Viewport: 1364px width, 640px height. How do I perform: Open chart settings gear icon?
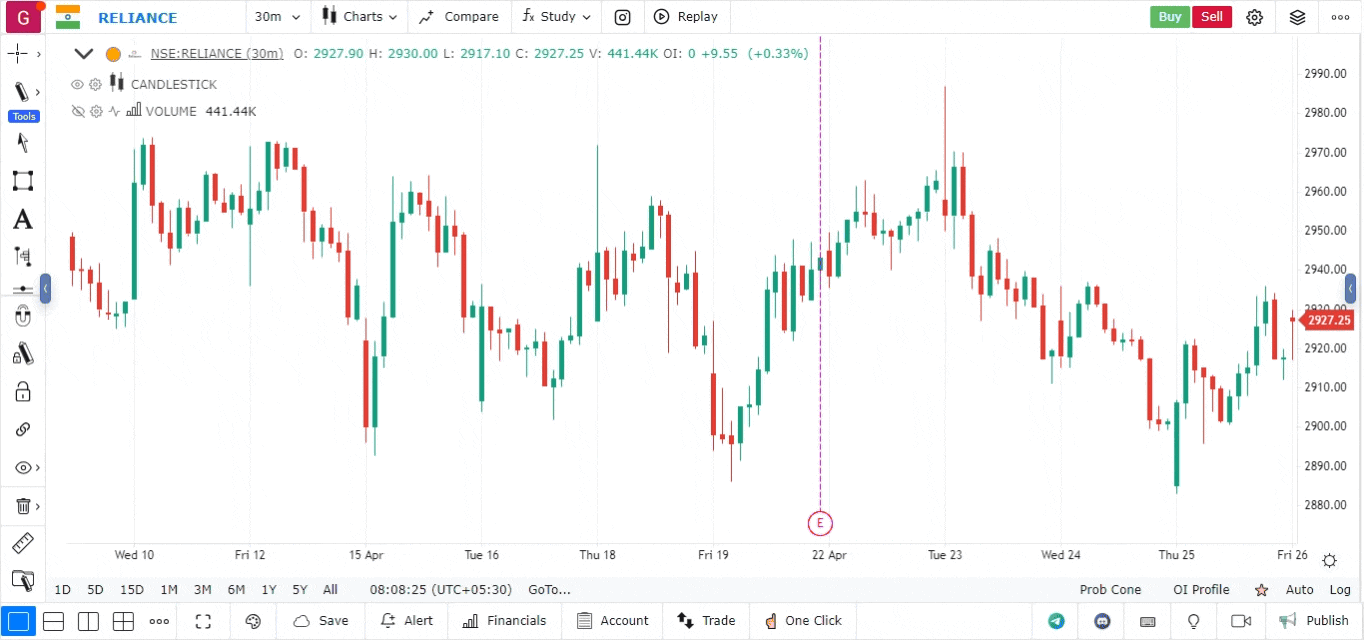pos(1255,17)
